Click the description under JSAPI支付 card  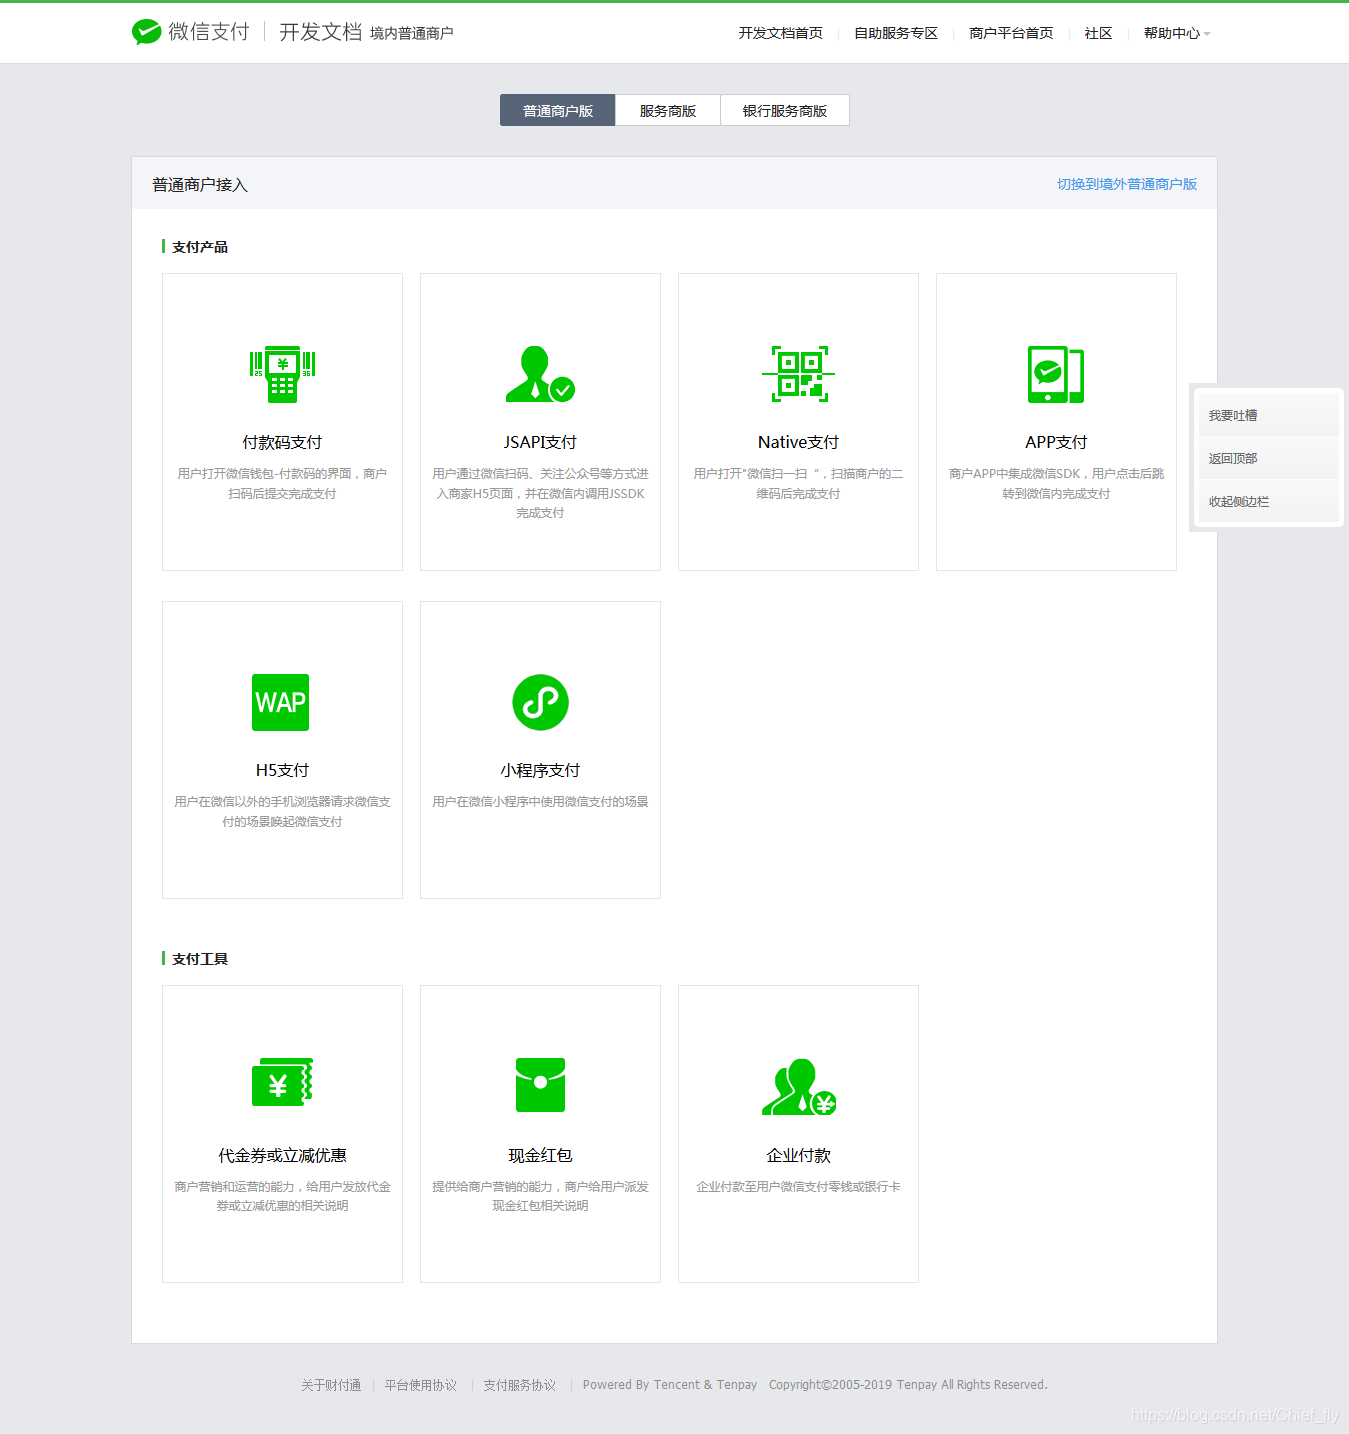pyautogui.click(x=540, y=493)
